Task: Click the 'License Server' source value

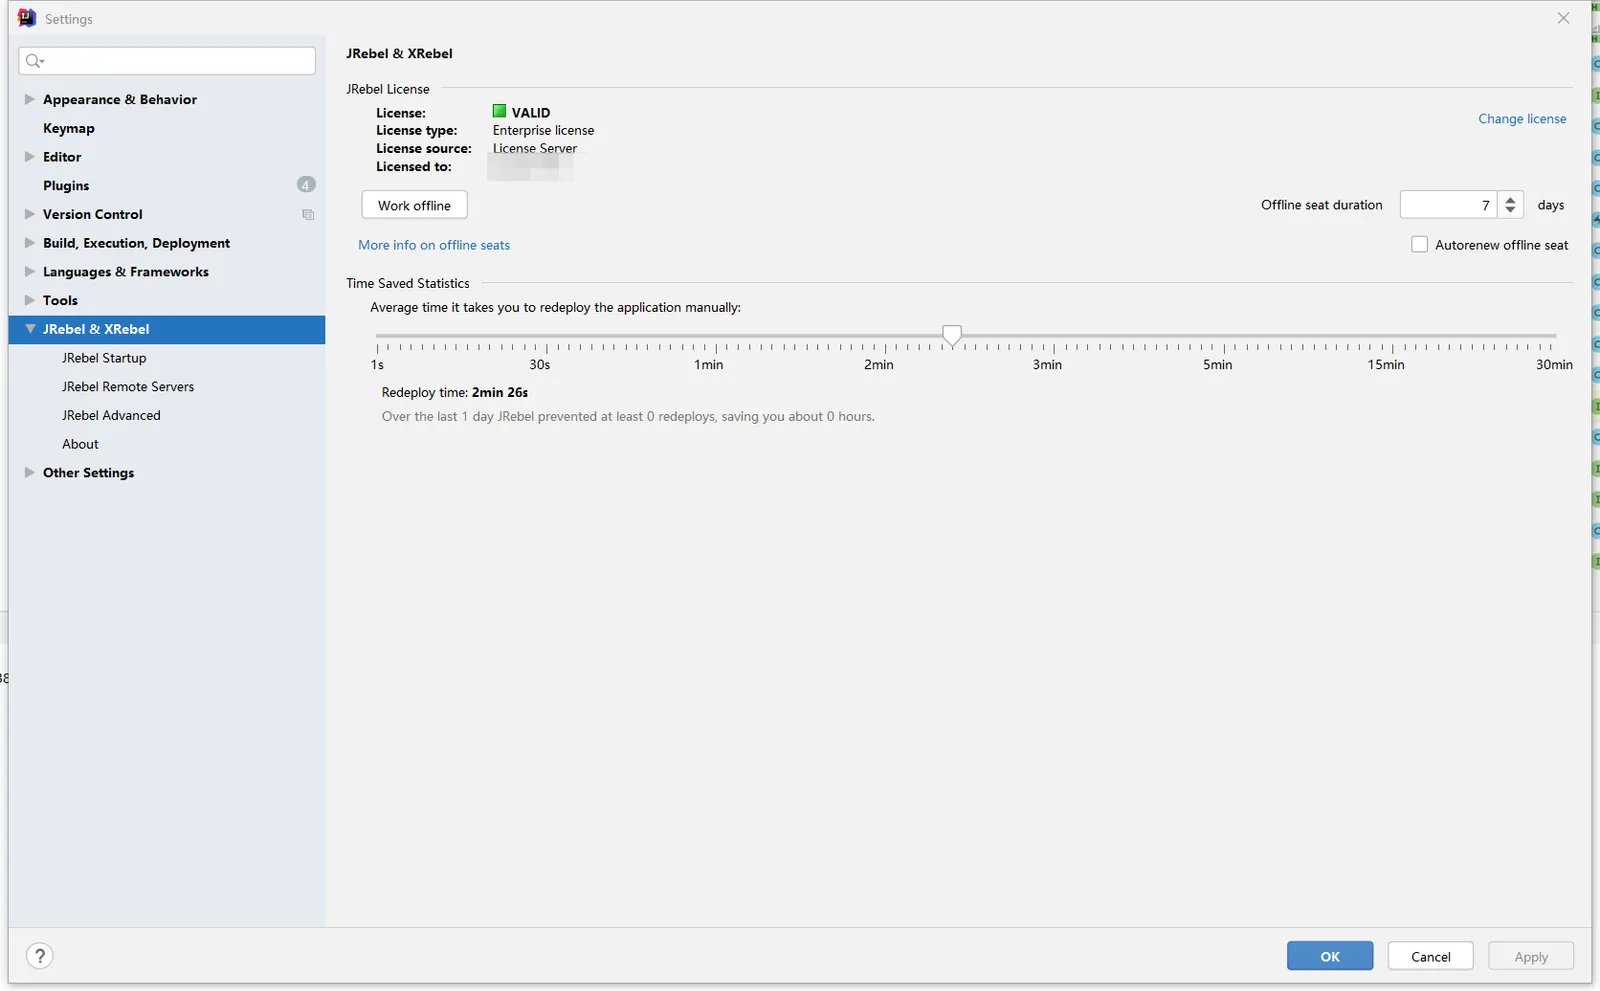Action: tap(535, 149)
